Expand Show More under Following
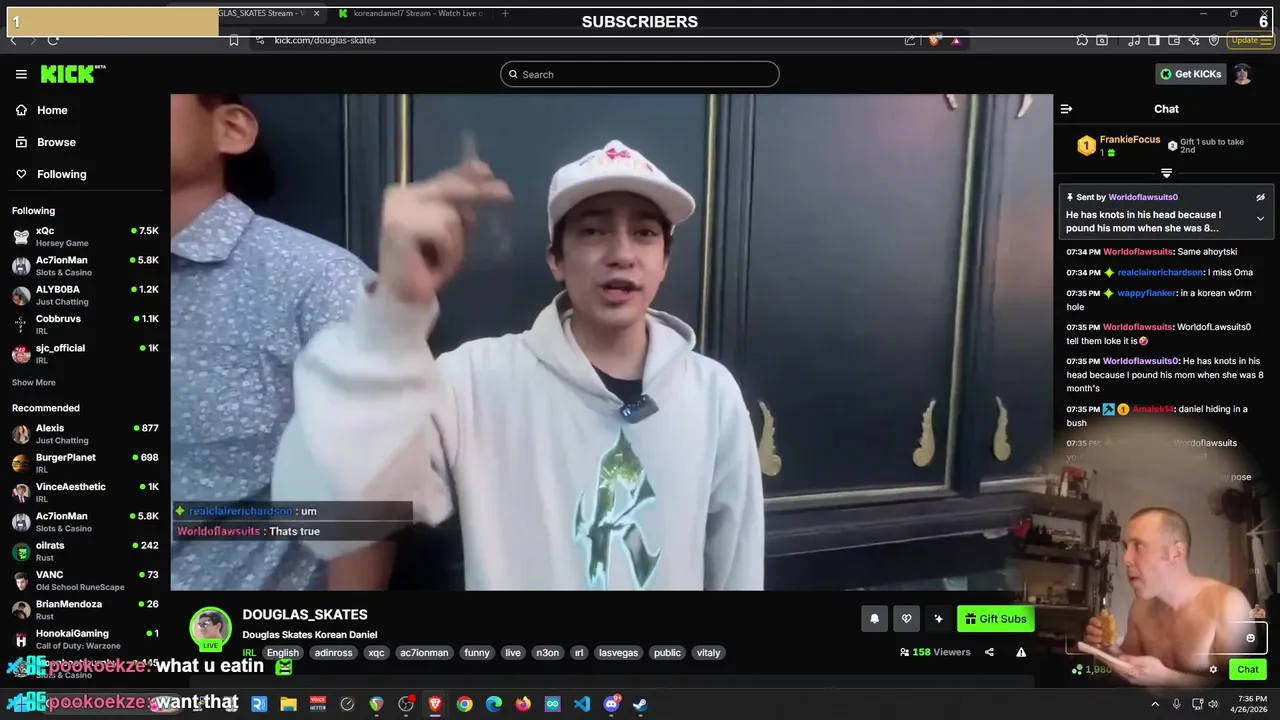Screen dimensions: 1280x720 [34, 383]
